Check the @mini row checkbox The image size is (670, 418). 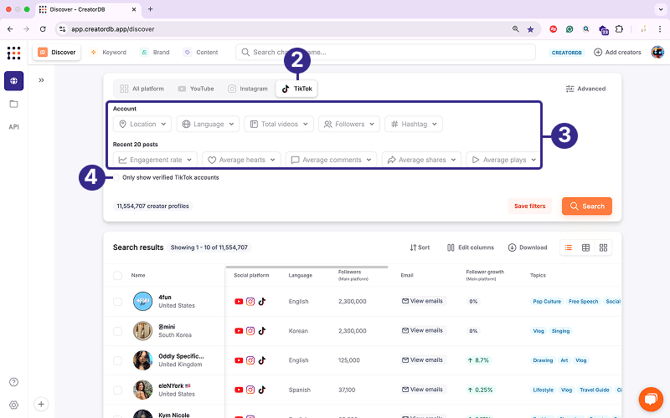(118, 331)
